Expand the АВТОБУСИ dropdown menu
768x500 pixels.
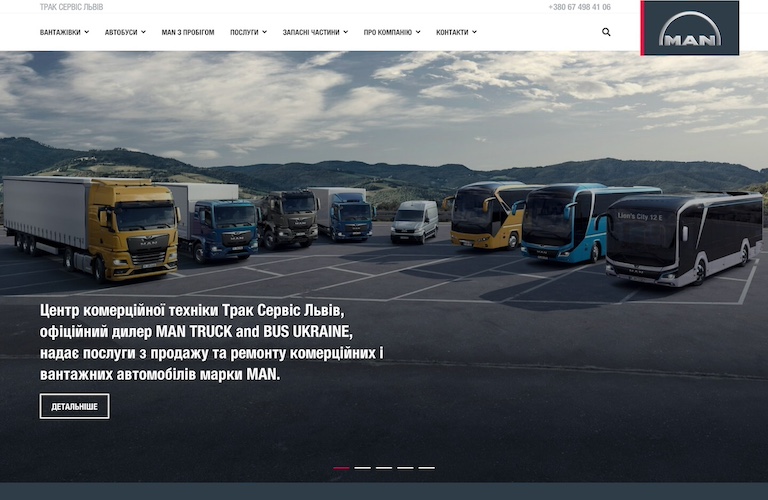pyautogui.click(x=125, y=32)
